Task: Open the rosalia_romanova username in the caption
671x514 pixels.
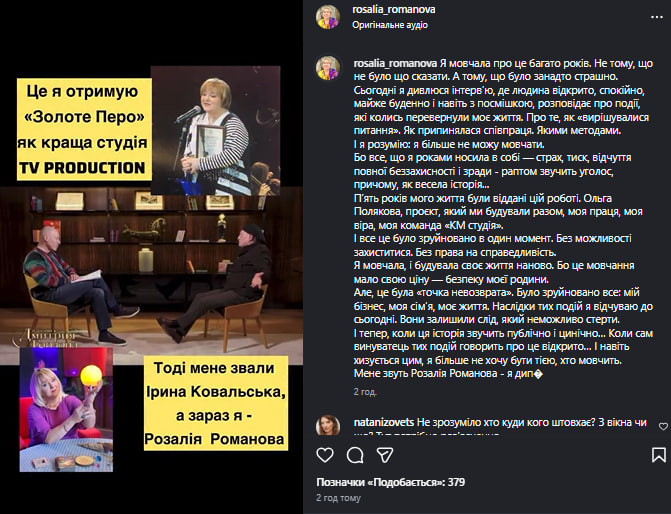Action: (x=395, y=63)
